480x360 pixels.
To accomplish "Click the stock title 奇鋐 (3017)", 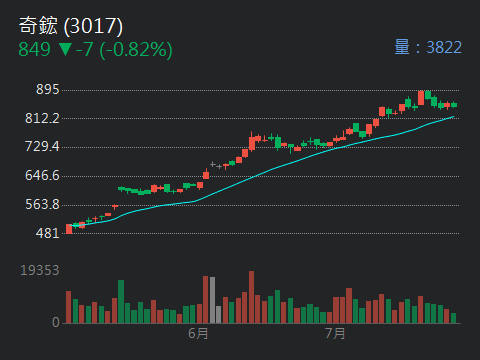I will 71,26.
